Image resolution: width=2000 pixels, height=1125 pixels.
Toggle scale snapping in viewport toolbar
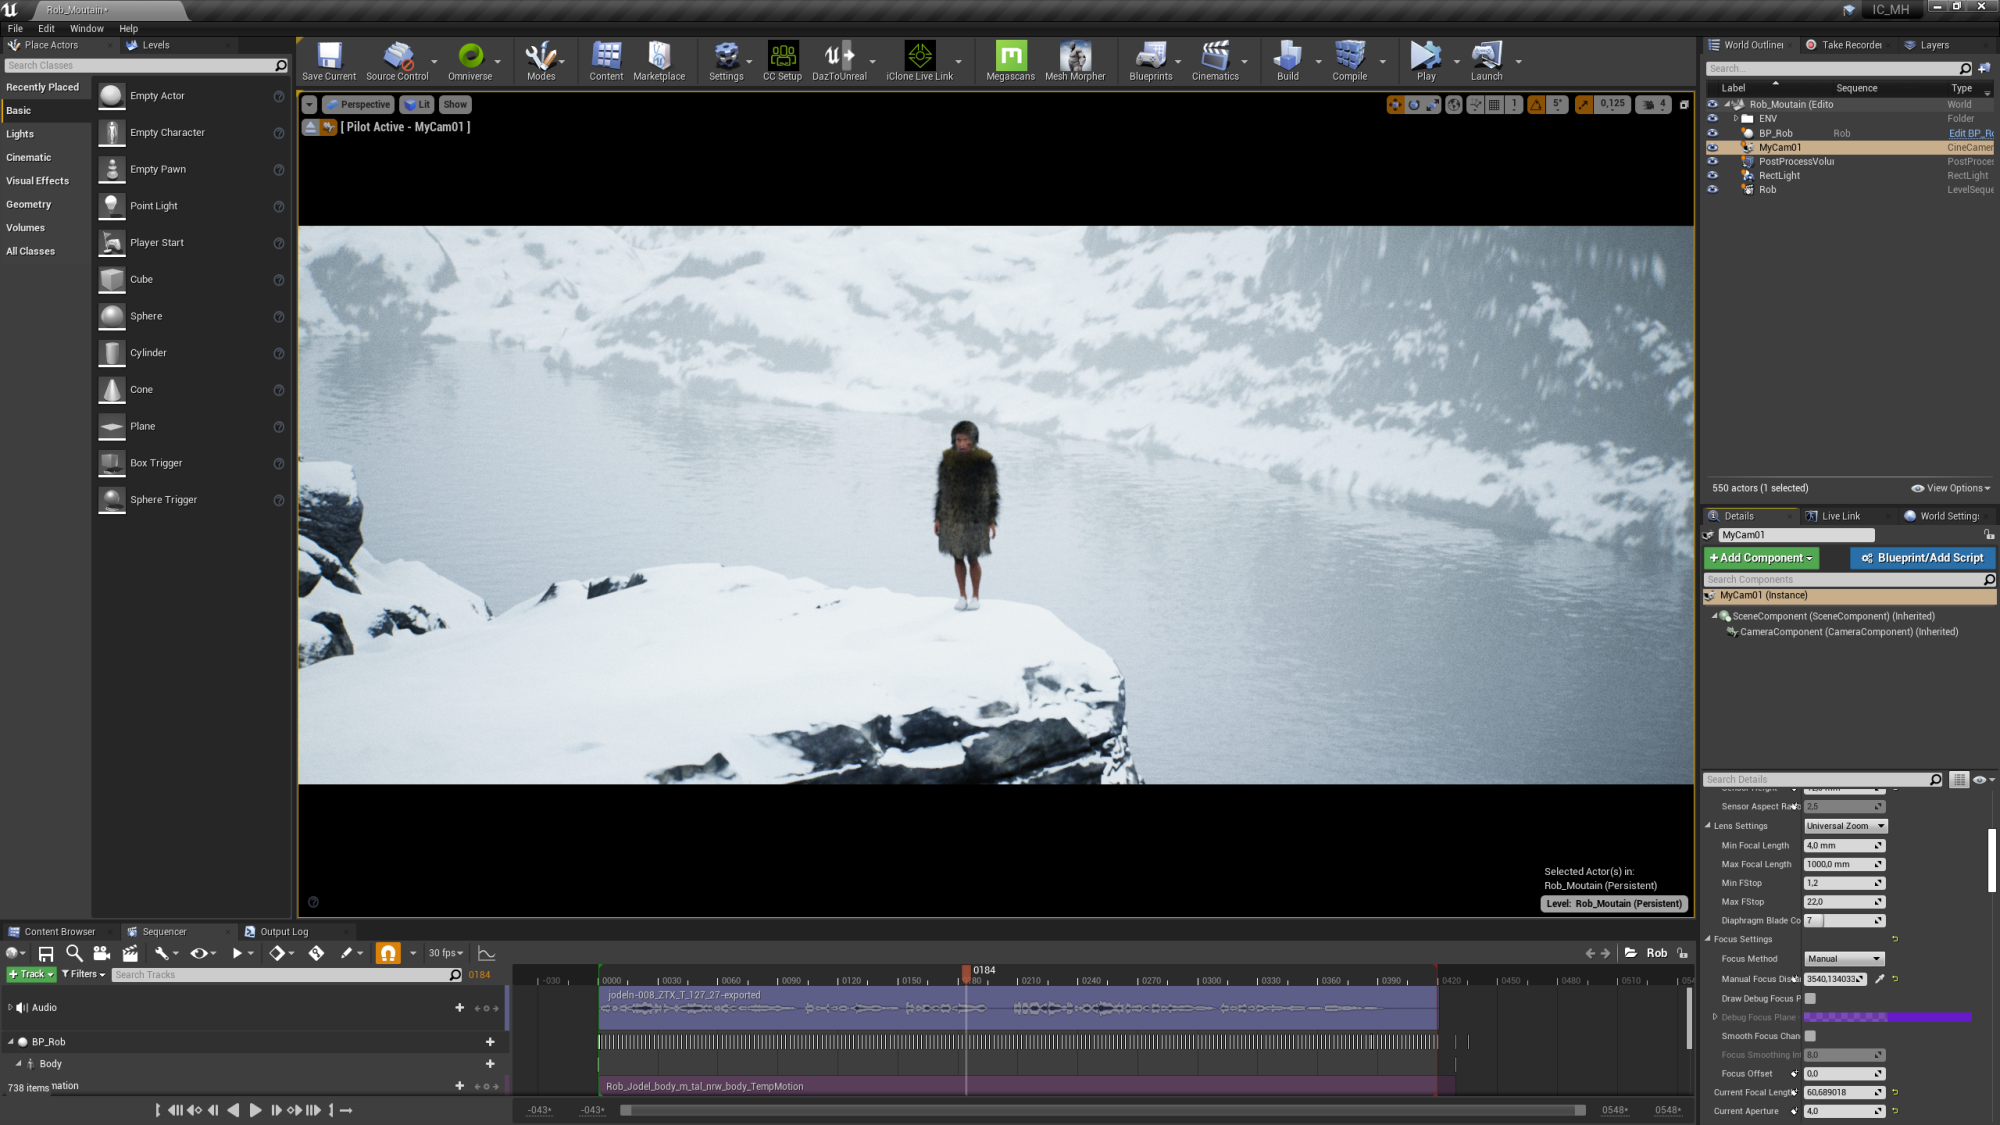tap(1583, 104)
